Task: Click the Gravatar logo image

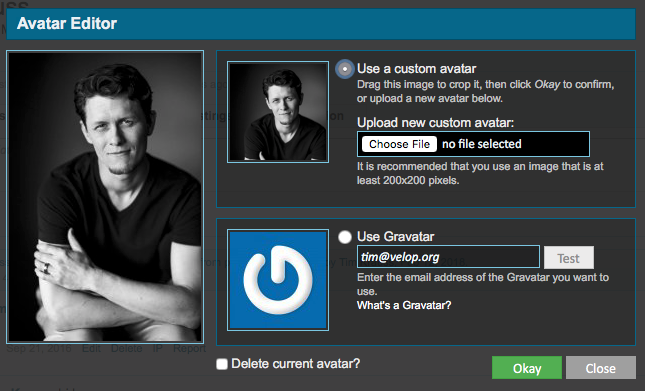Action: 278,280
